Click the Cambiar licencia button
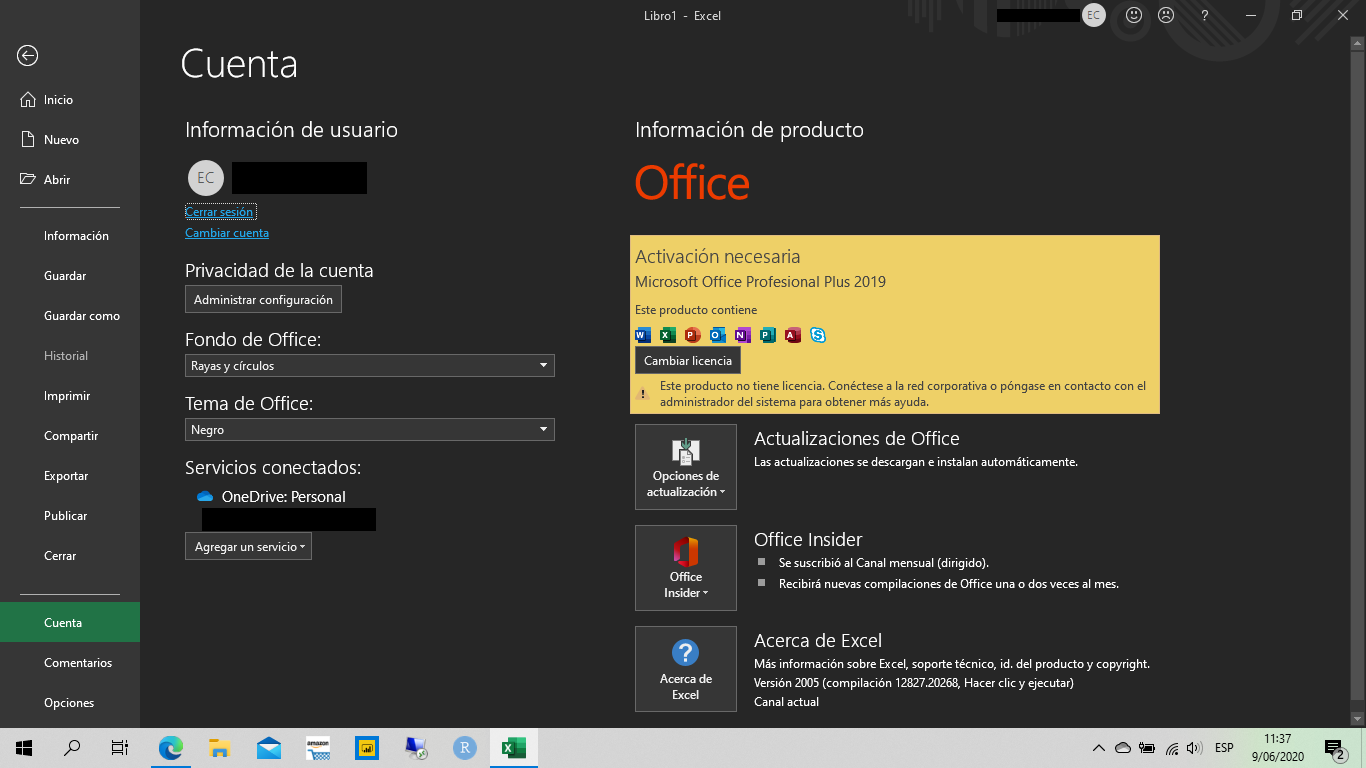Image resolution: width=1366 pixels, height=768 pixels. point(688,361)
